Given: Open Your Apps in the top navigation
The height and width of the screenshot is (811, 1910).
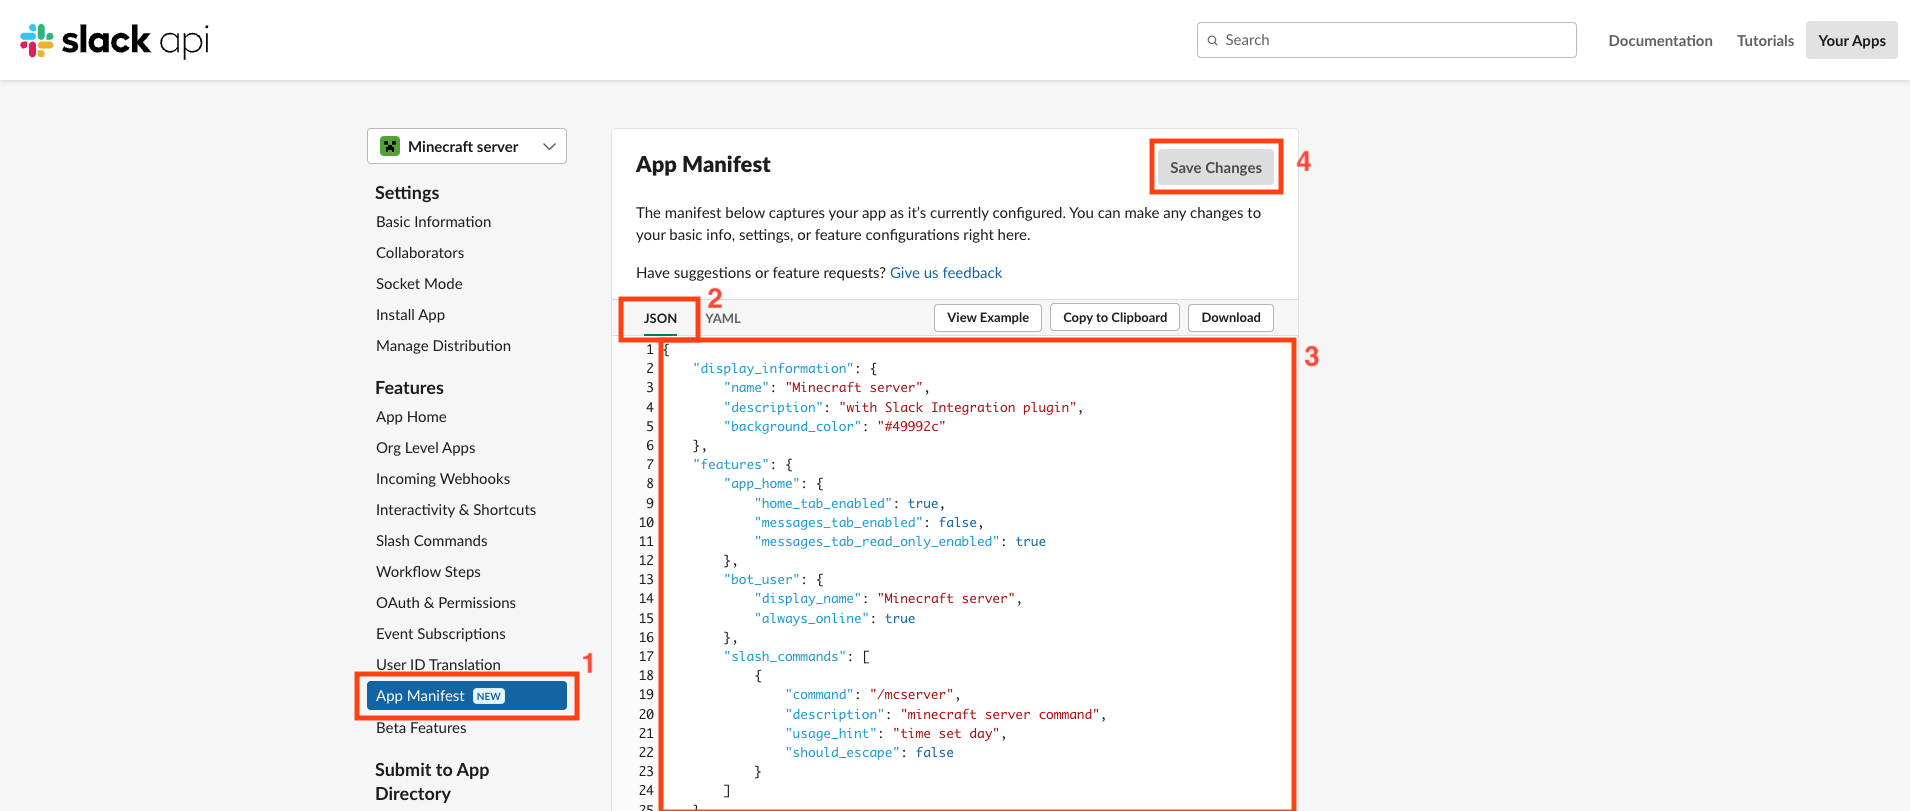Looking at the screenshot, I should pyautogui.click(x=1852, y=40).
